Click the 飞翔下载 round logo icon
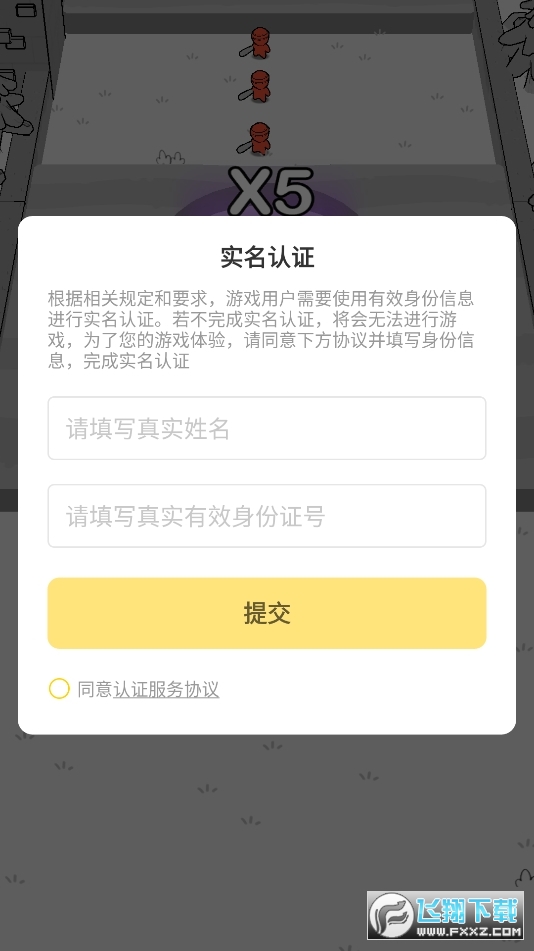The height and width of the screenshot is (951, 534). [x=391, y=915]
